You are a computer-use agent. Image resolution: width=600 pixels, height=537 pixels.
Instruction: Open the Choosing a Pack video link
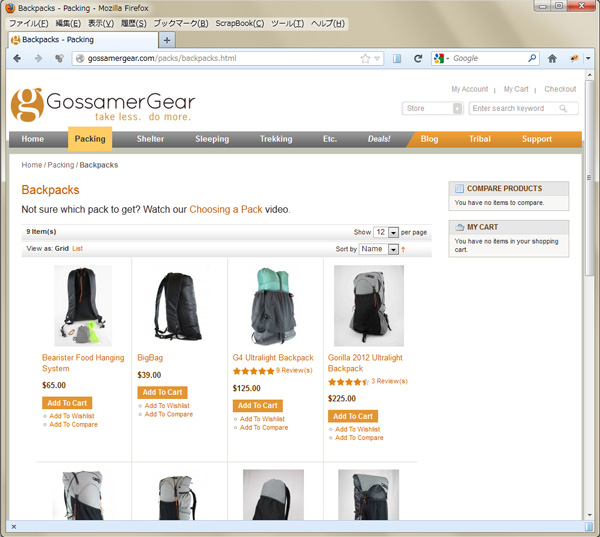226,210
